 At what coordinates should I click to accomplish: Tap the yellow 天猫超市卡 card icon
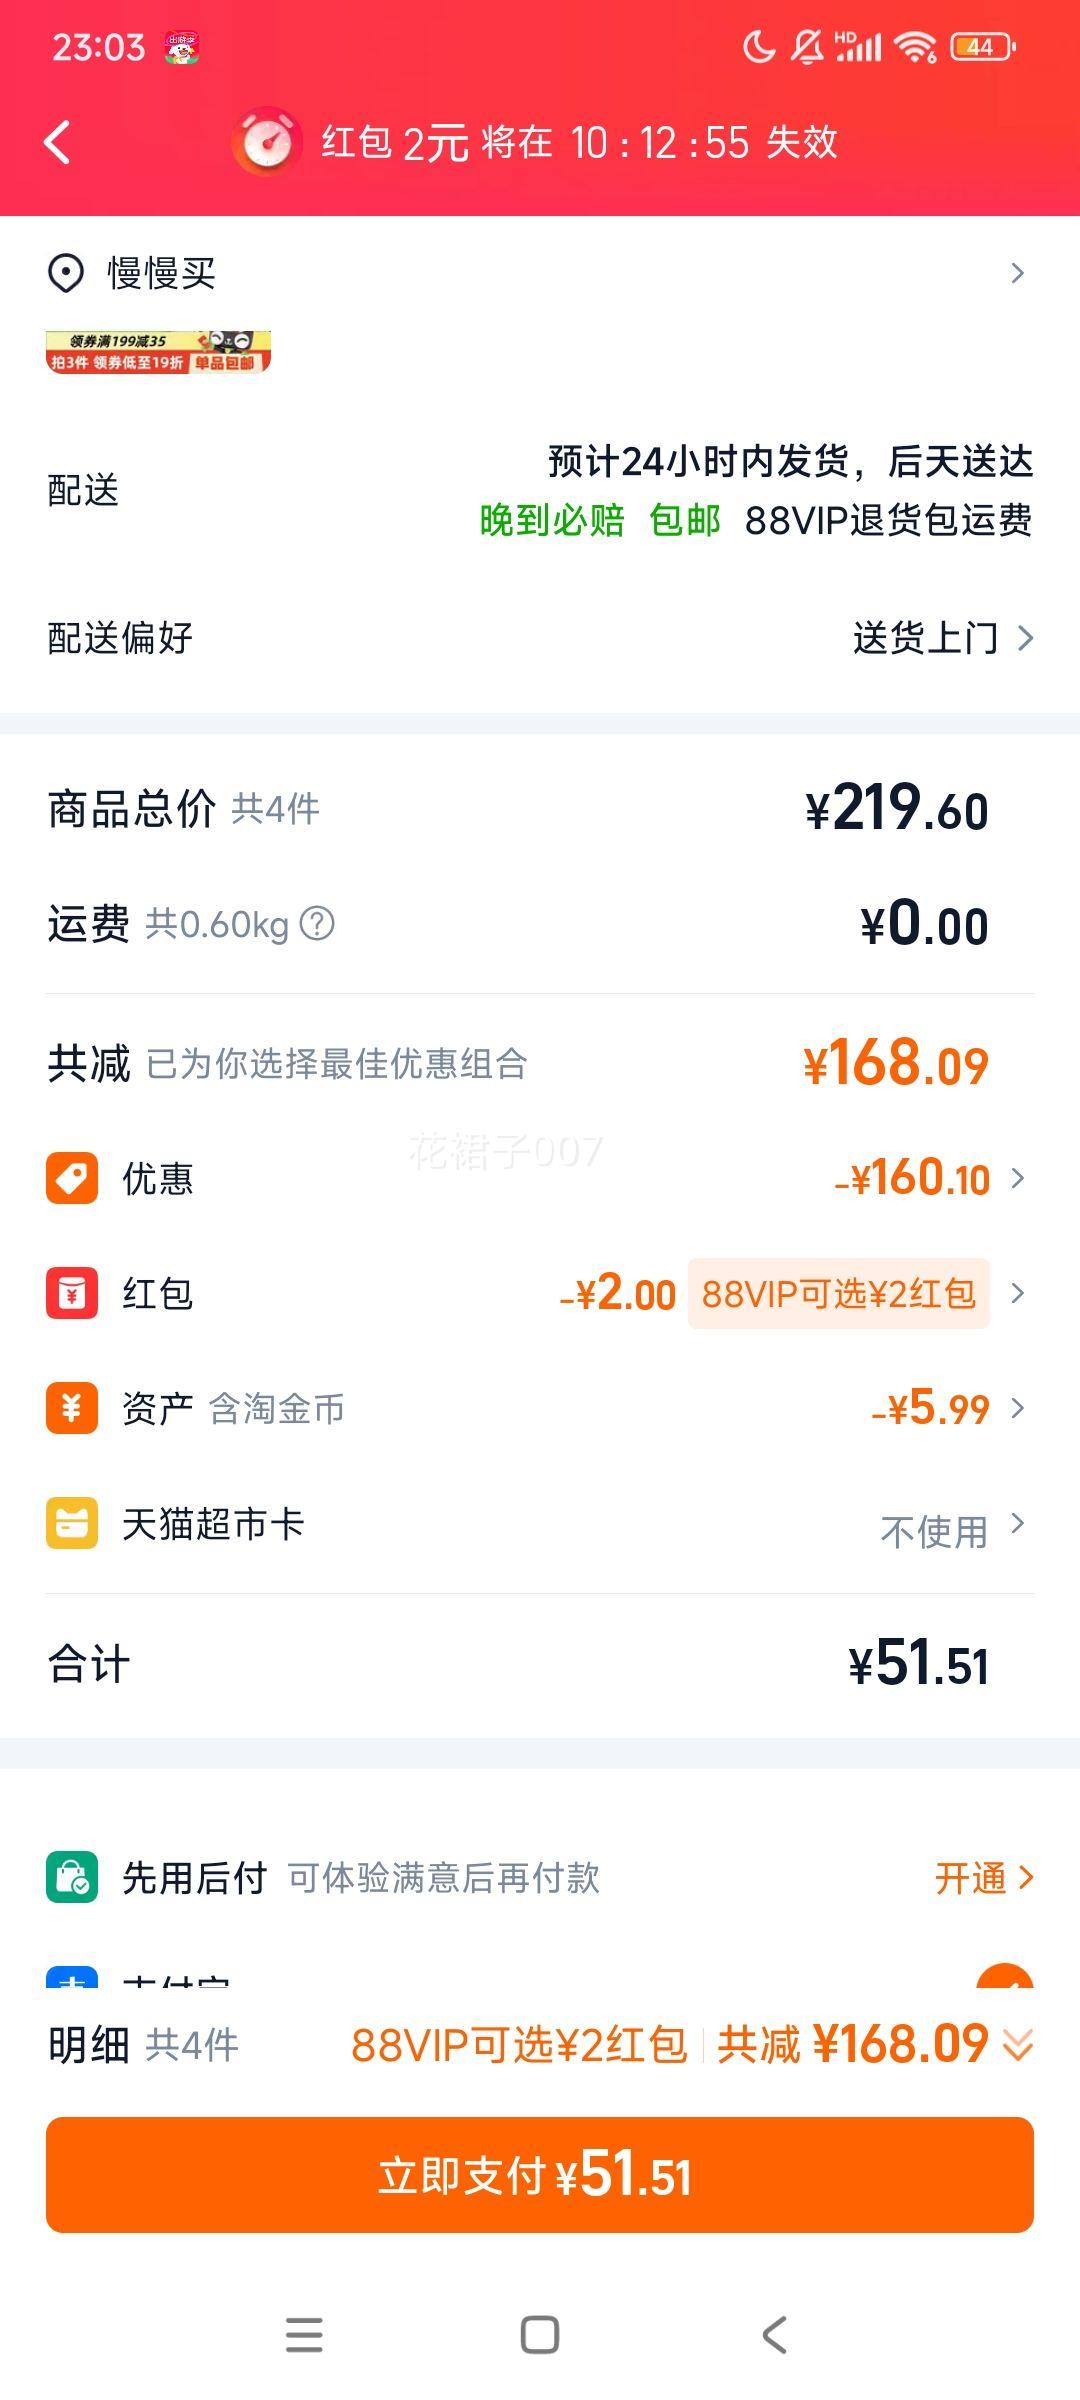coord(72,1523)
